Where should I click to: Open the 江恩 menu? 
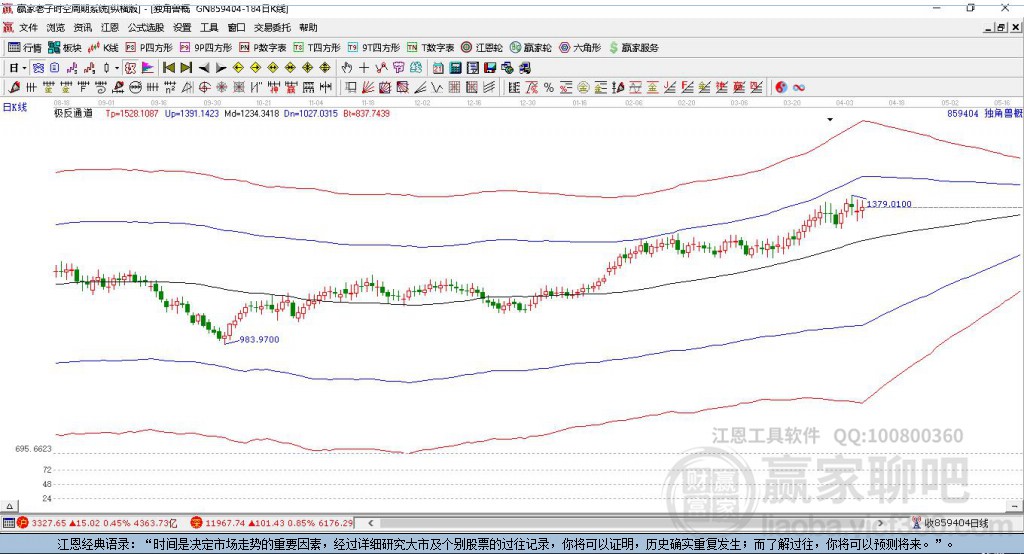coord(110,27)
